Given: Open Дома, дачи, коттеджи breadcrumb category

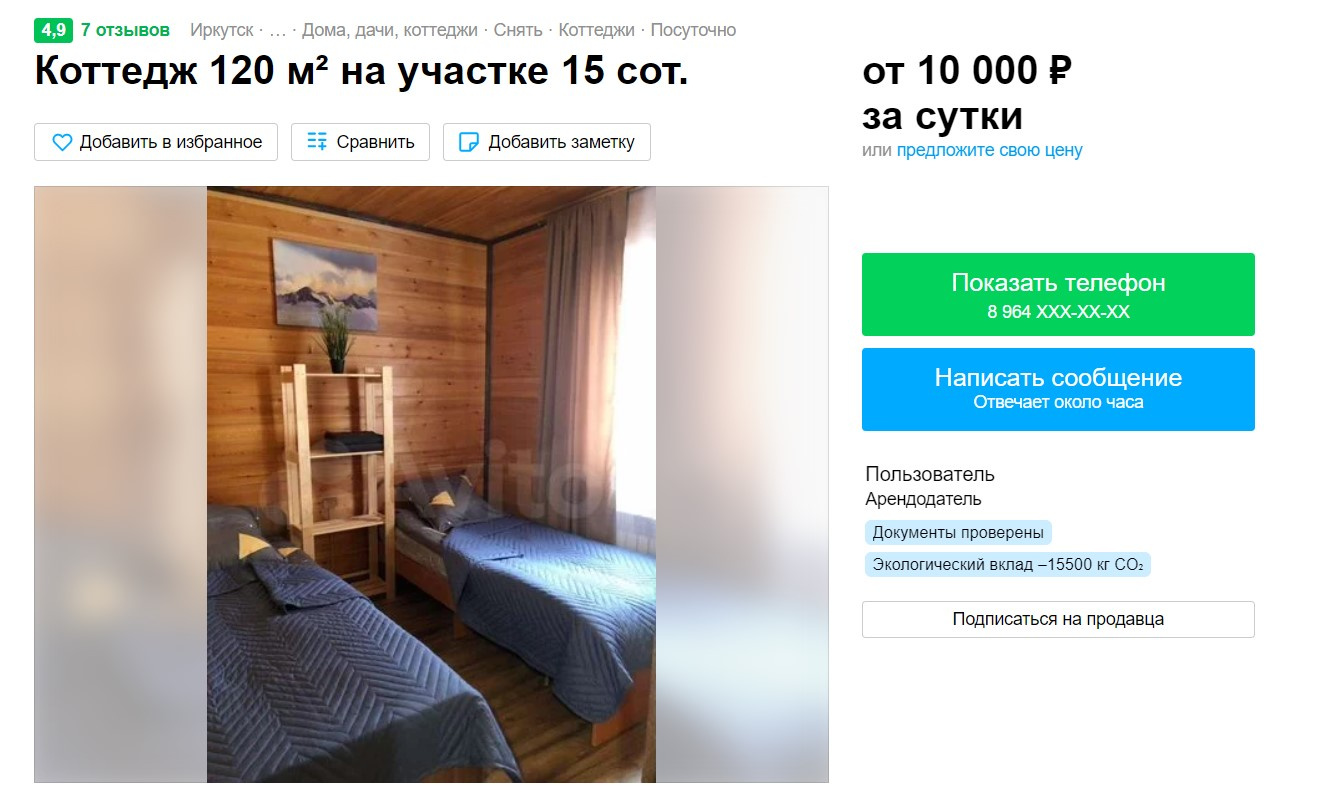Looking at the screenshot, I should coord(390,30).
